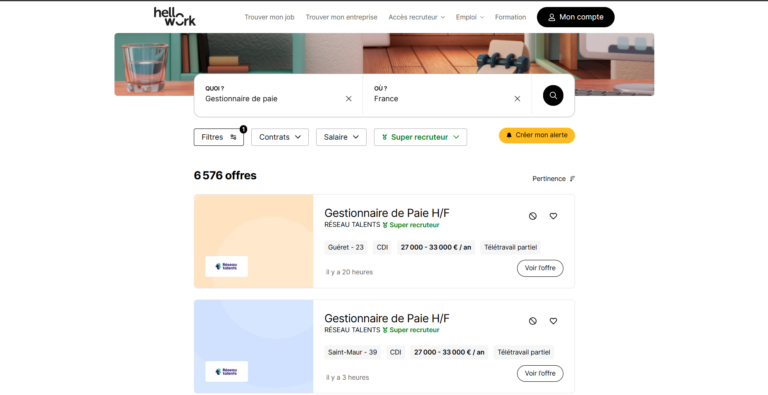Open Mon compte
This screenshot has height=395, width=768.
pos(576,17)
